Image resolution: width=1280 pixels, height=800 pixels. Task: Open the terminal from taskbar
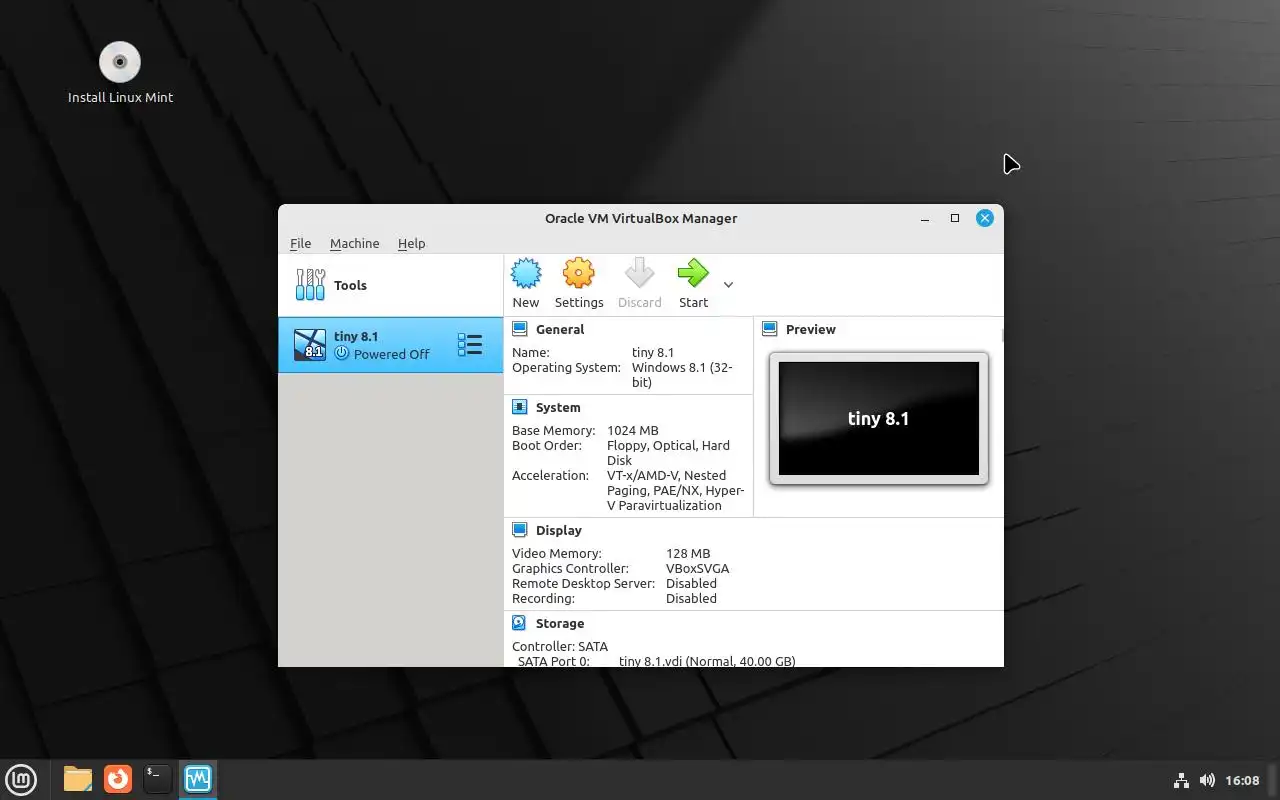(x=157, y=778)
